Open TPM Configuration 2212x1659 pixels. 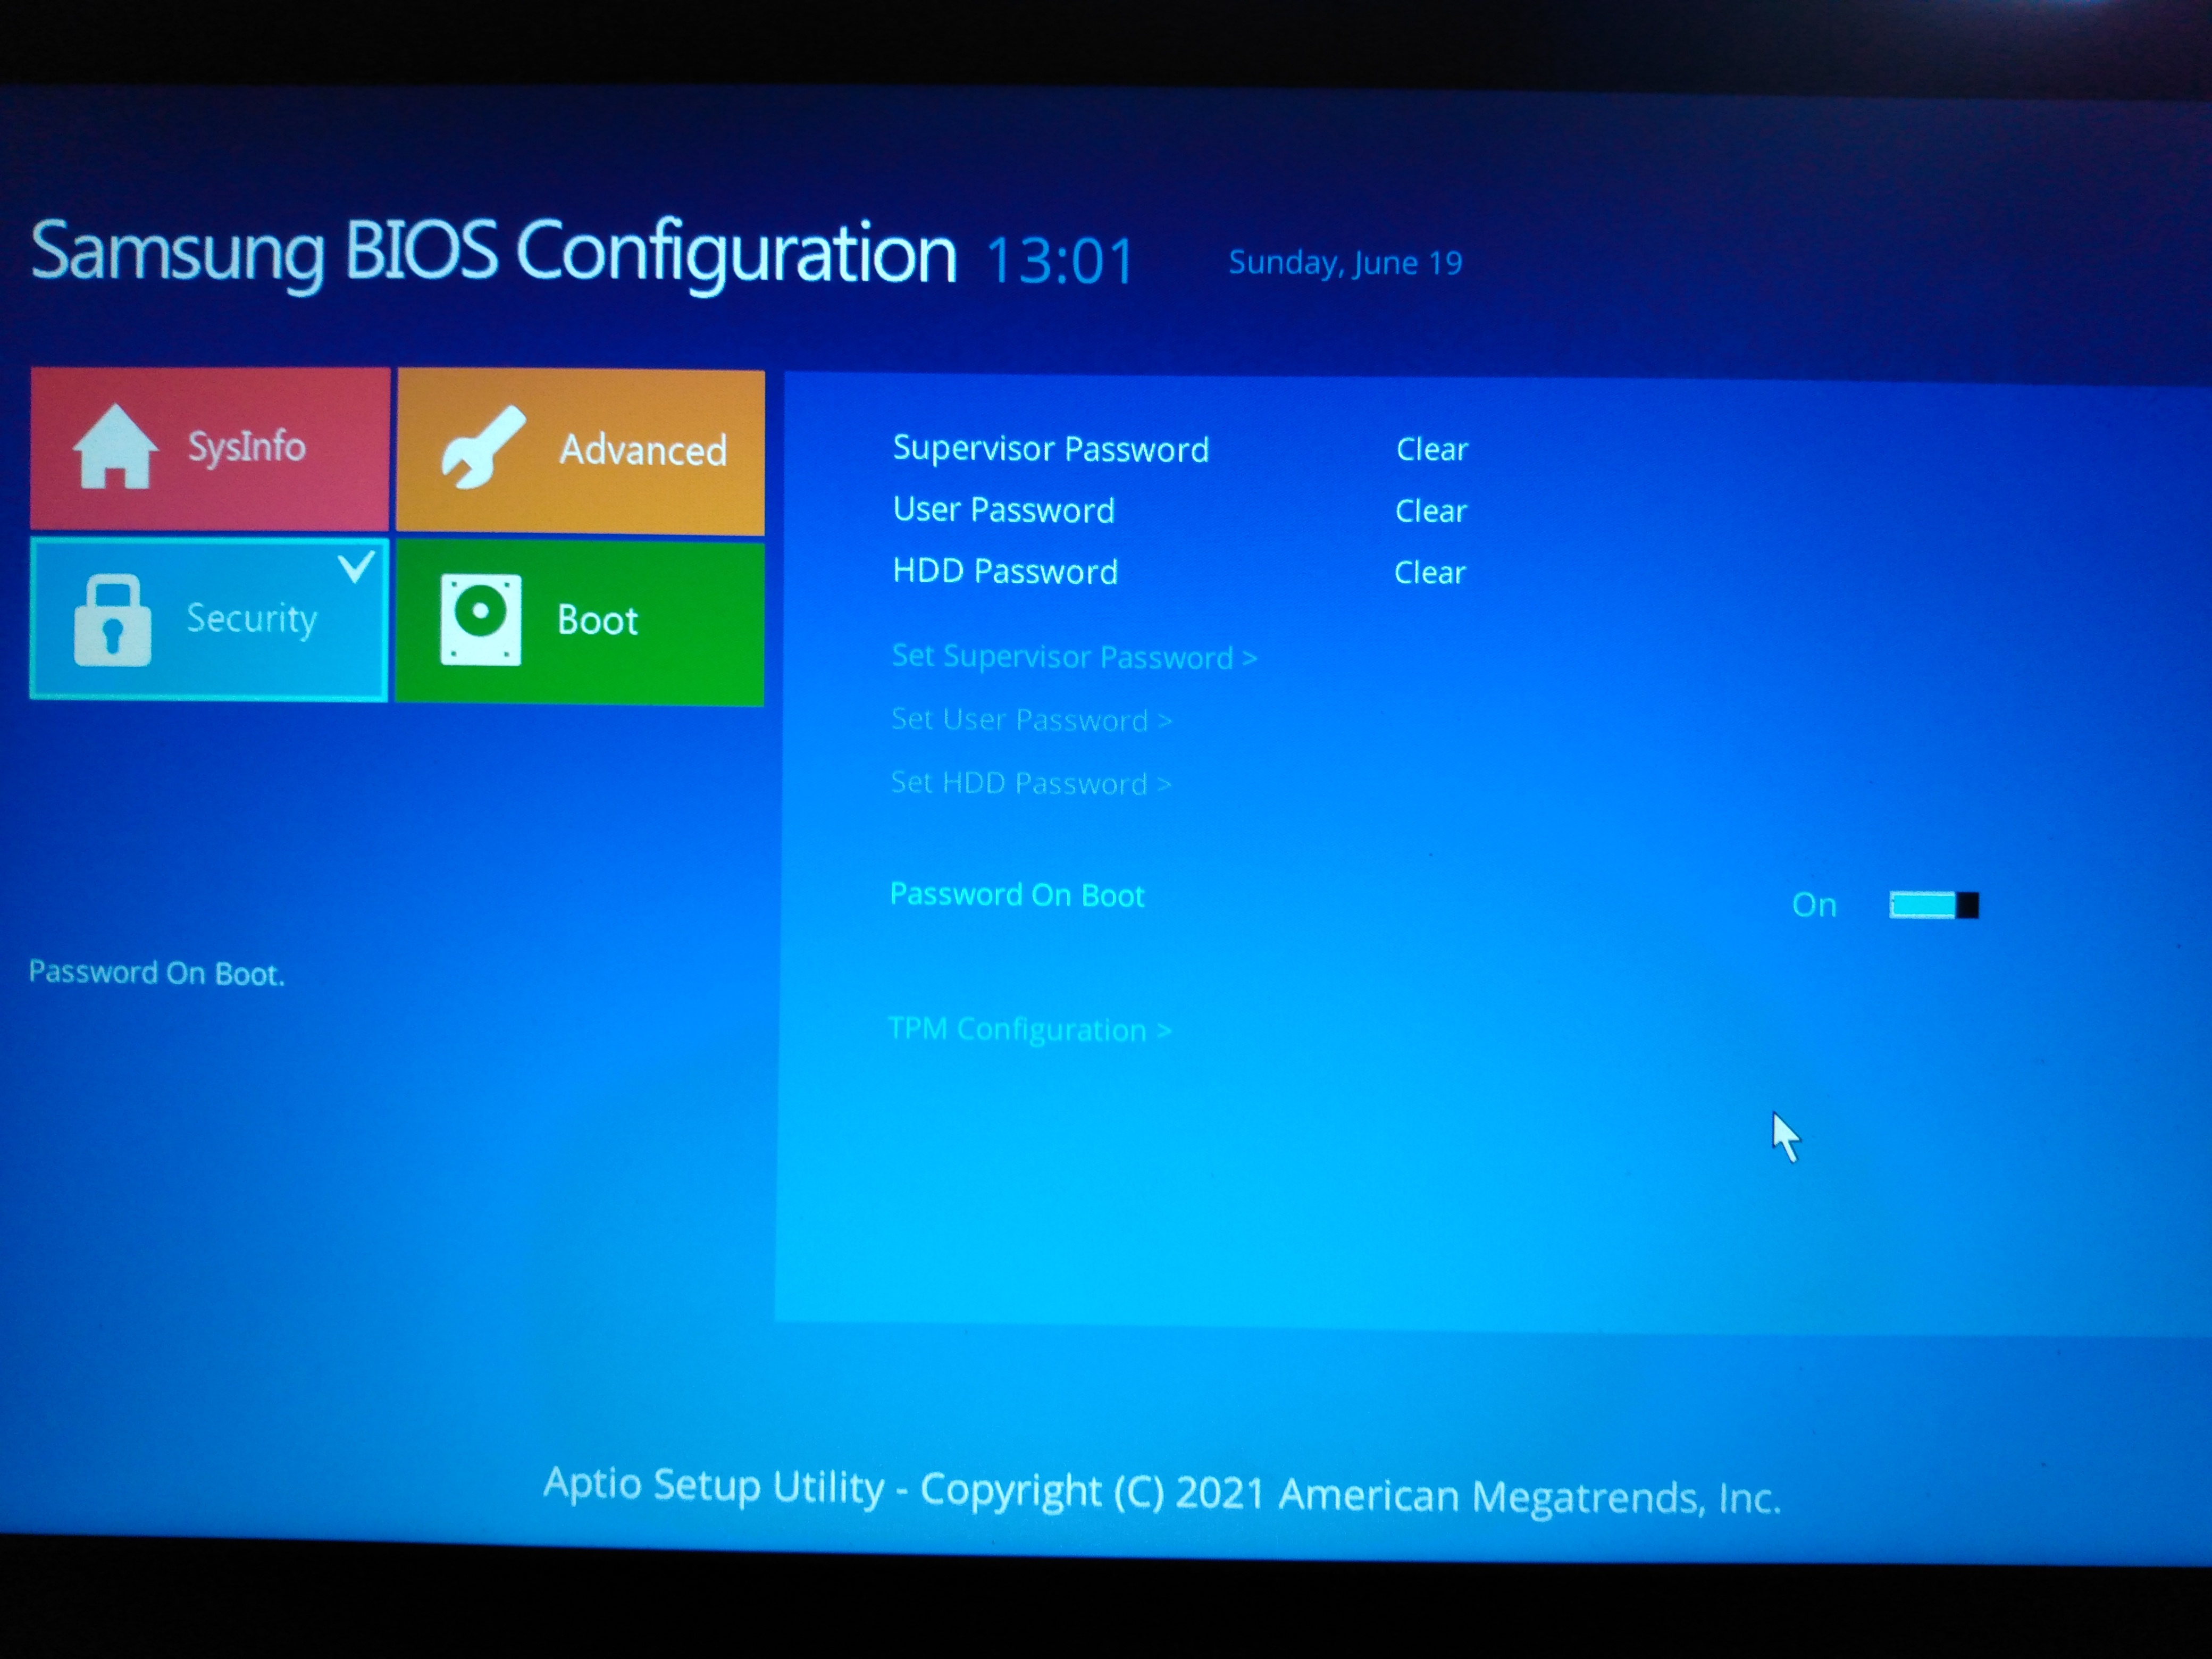[1030, 1029]
